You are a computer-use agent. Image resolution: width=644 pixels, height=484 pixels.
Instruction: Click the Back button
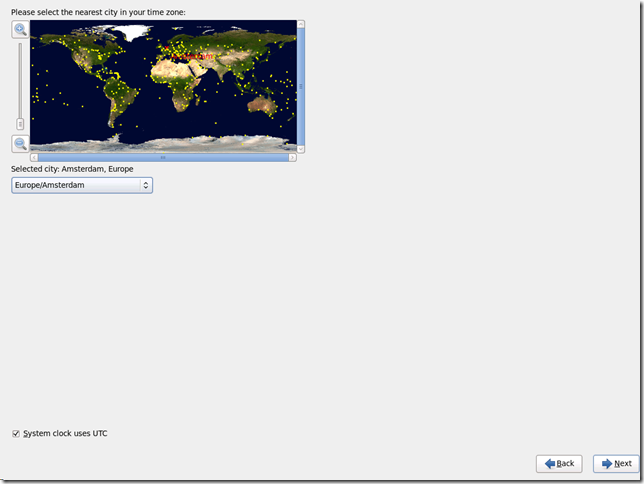559,464
